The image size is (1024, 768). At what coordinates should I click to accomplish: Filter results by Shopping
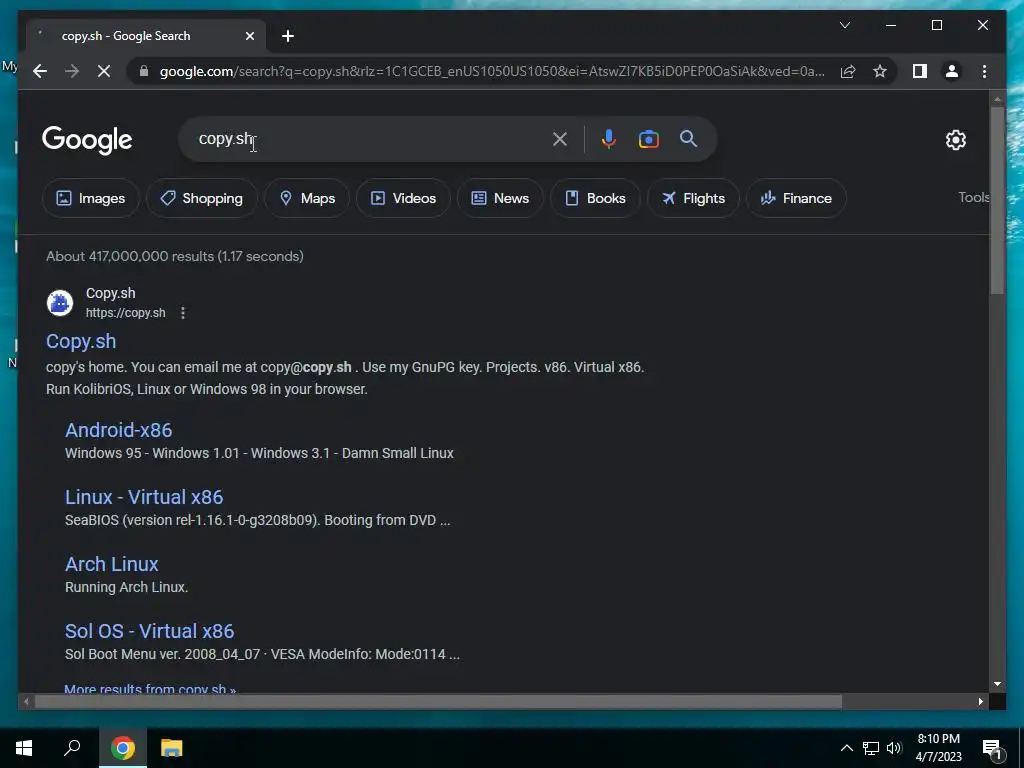point(202,198)
